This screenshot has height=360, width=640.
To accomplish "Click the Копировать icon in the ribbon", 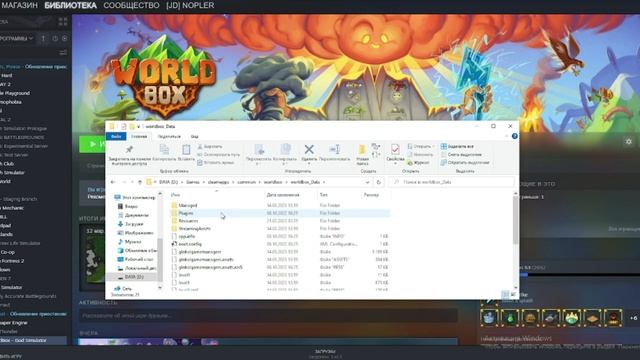I will (x=164, y=149).
